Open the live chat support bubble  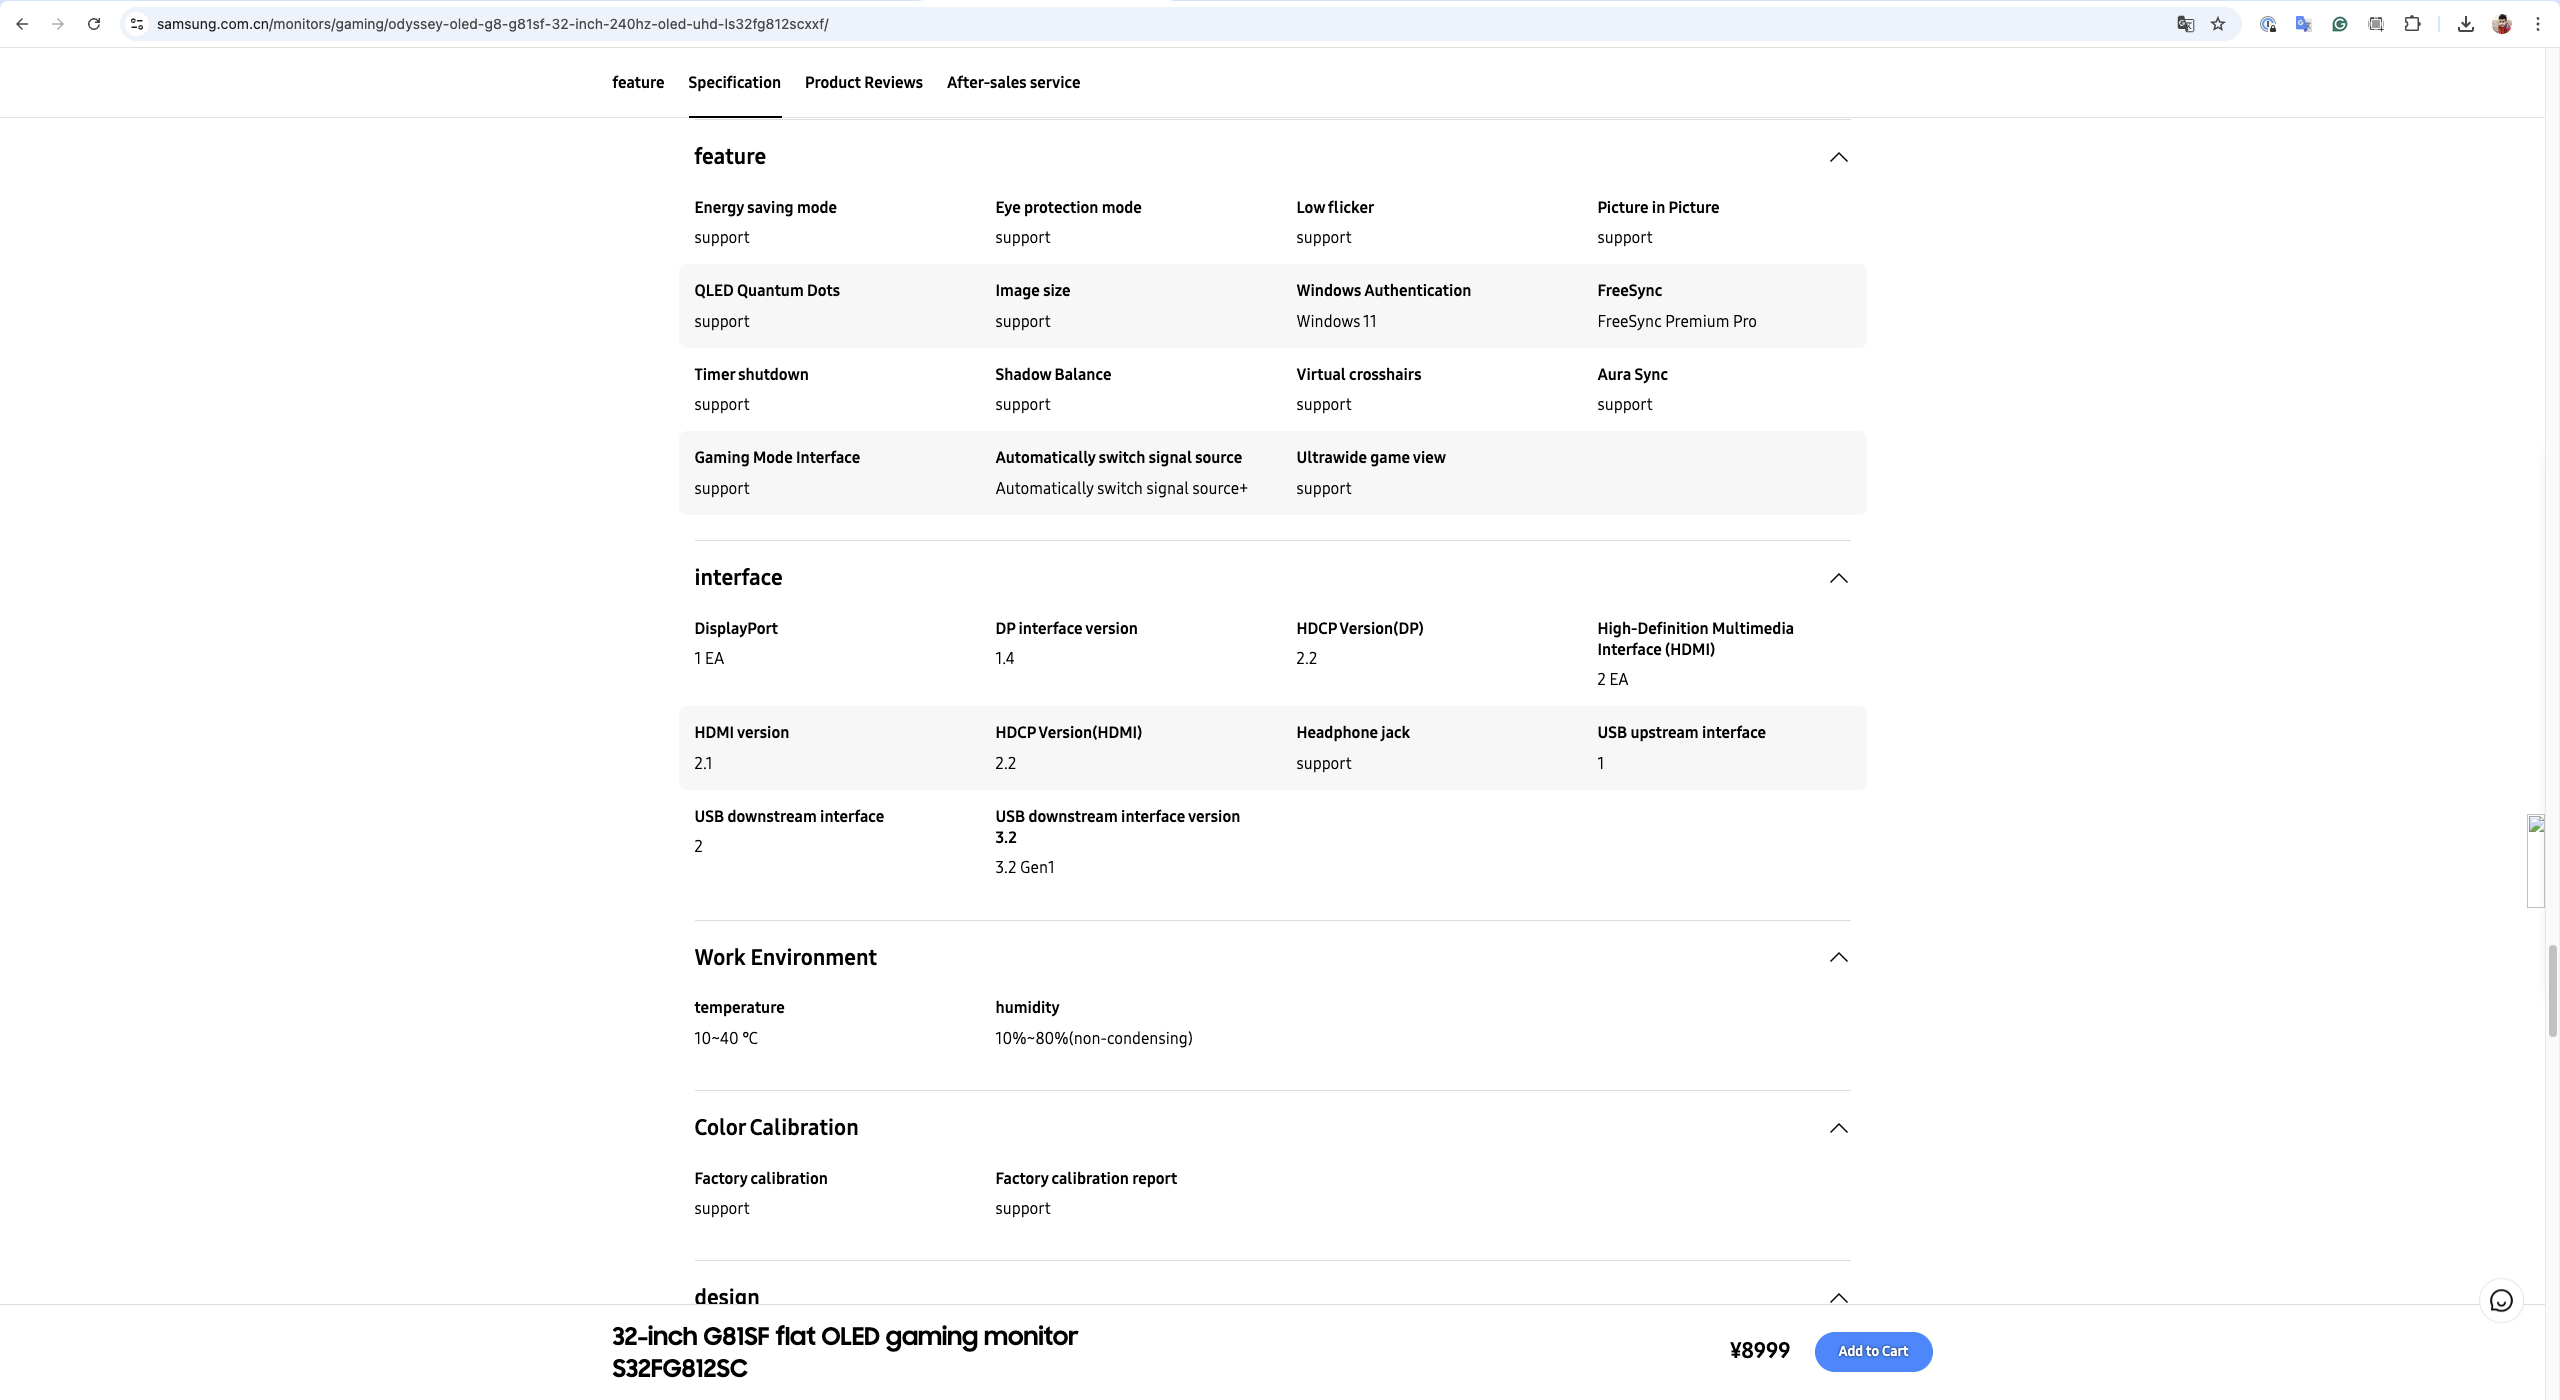pos(2501,1300)
